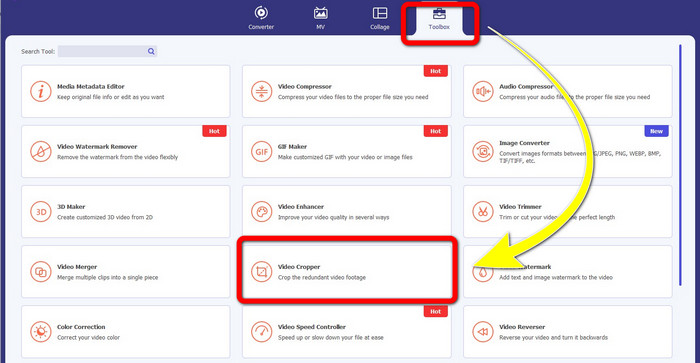Screen dimensions: 700x363
Task: Click 'Correct your video color' description
Action: [88, 338]
